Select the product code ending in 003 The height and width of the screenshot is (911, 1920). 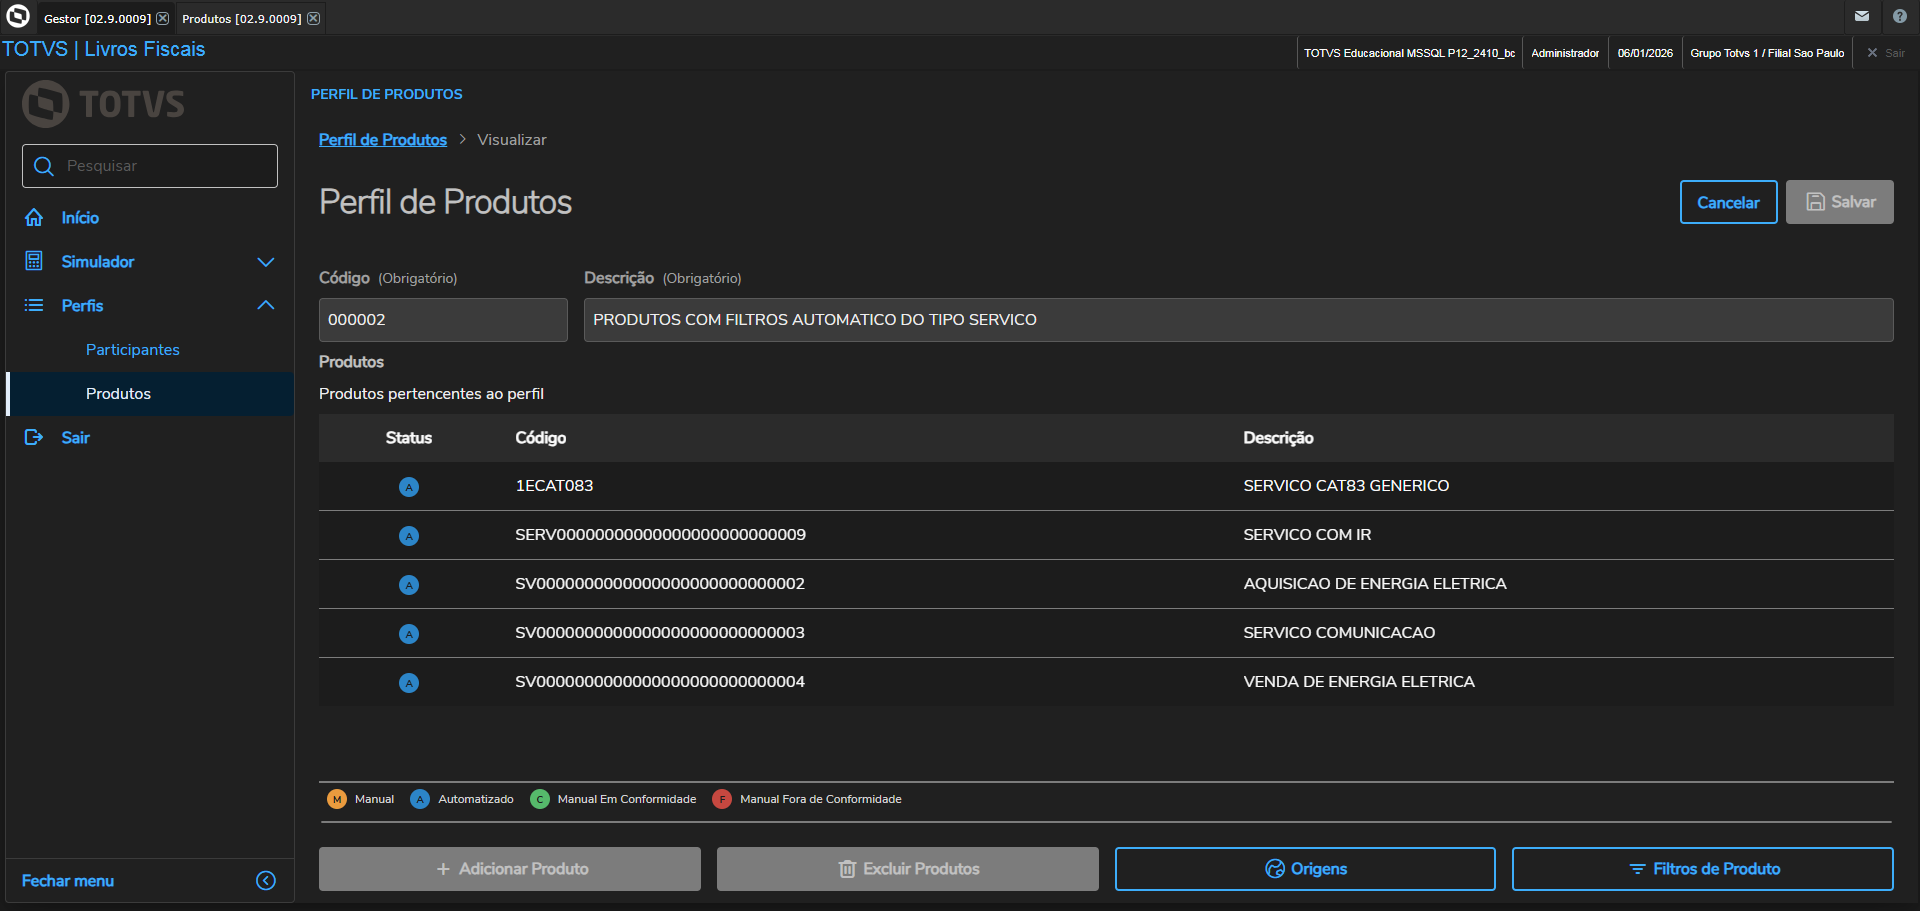(x=660, y=633)
